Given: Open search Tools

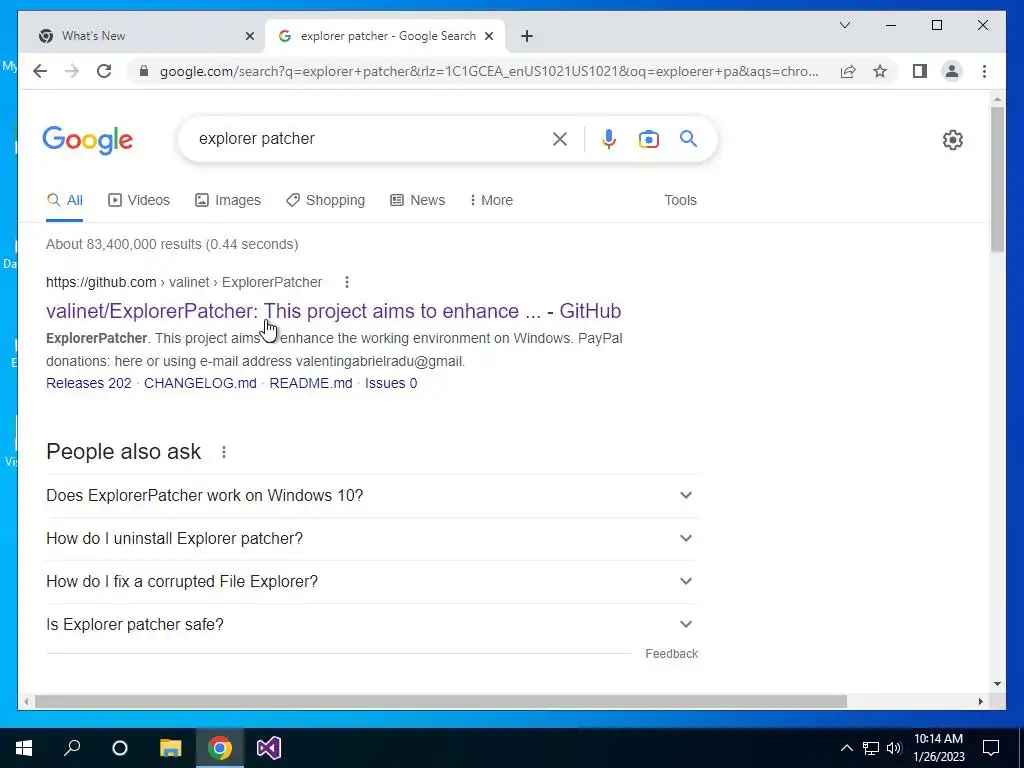Looking at the screenshot, I should [680, 200].
